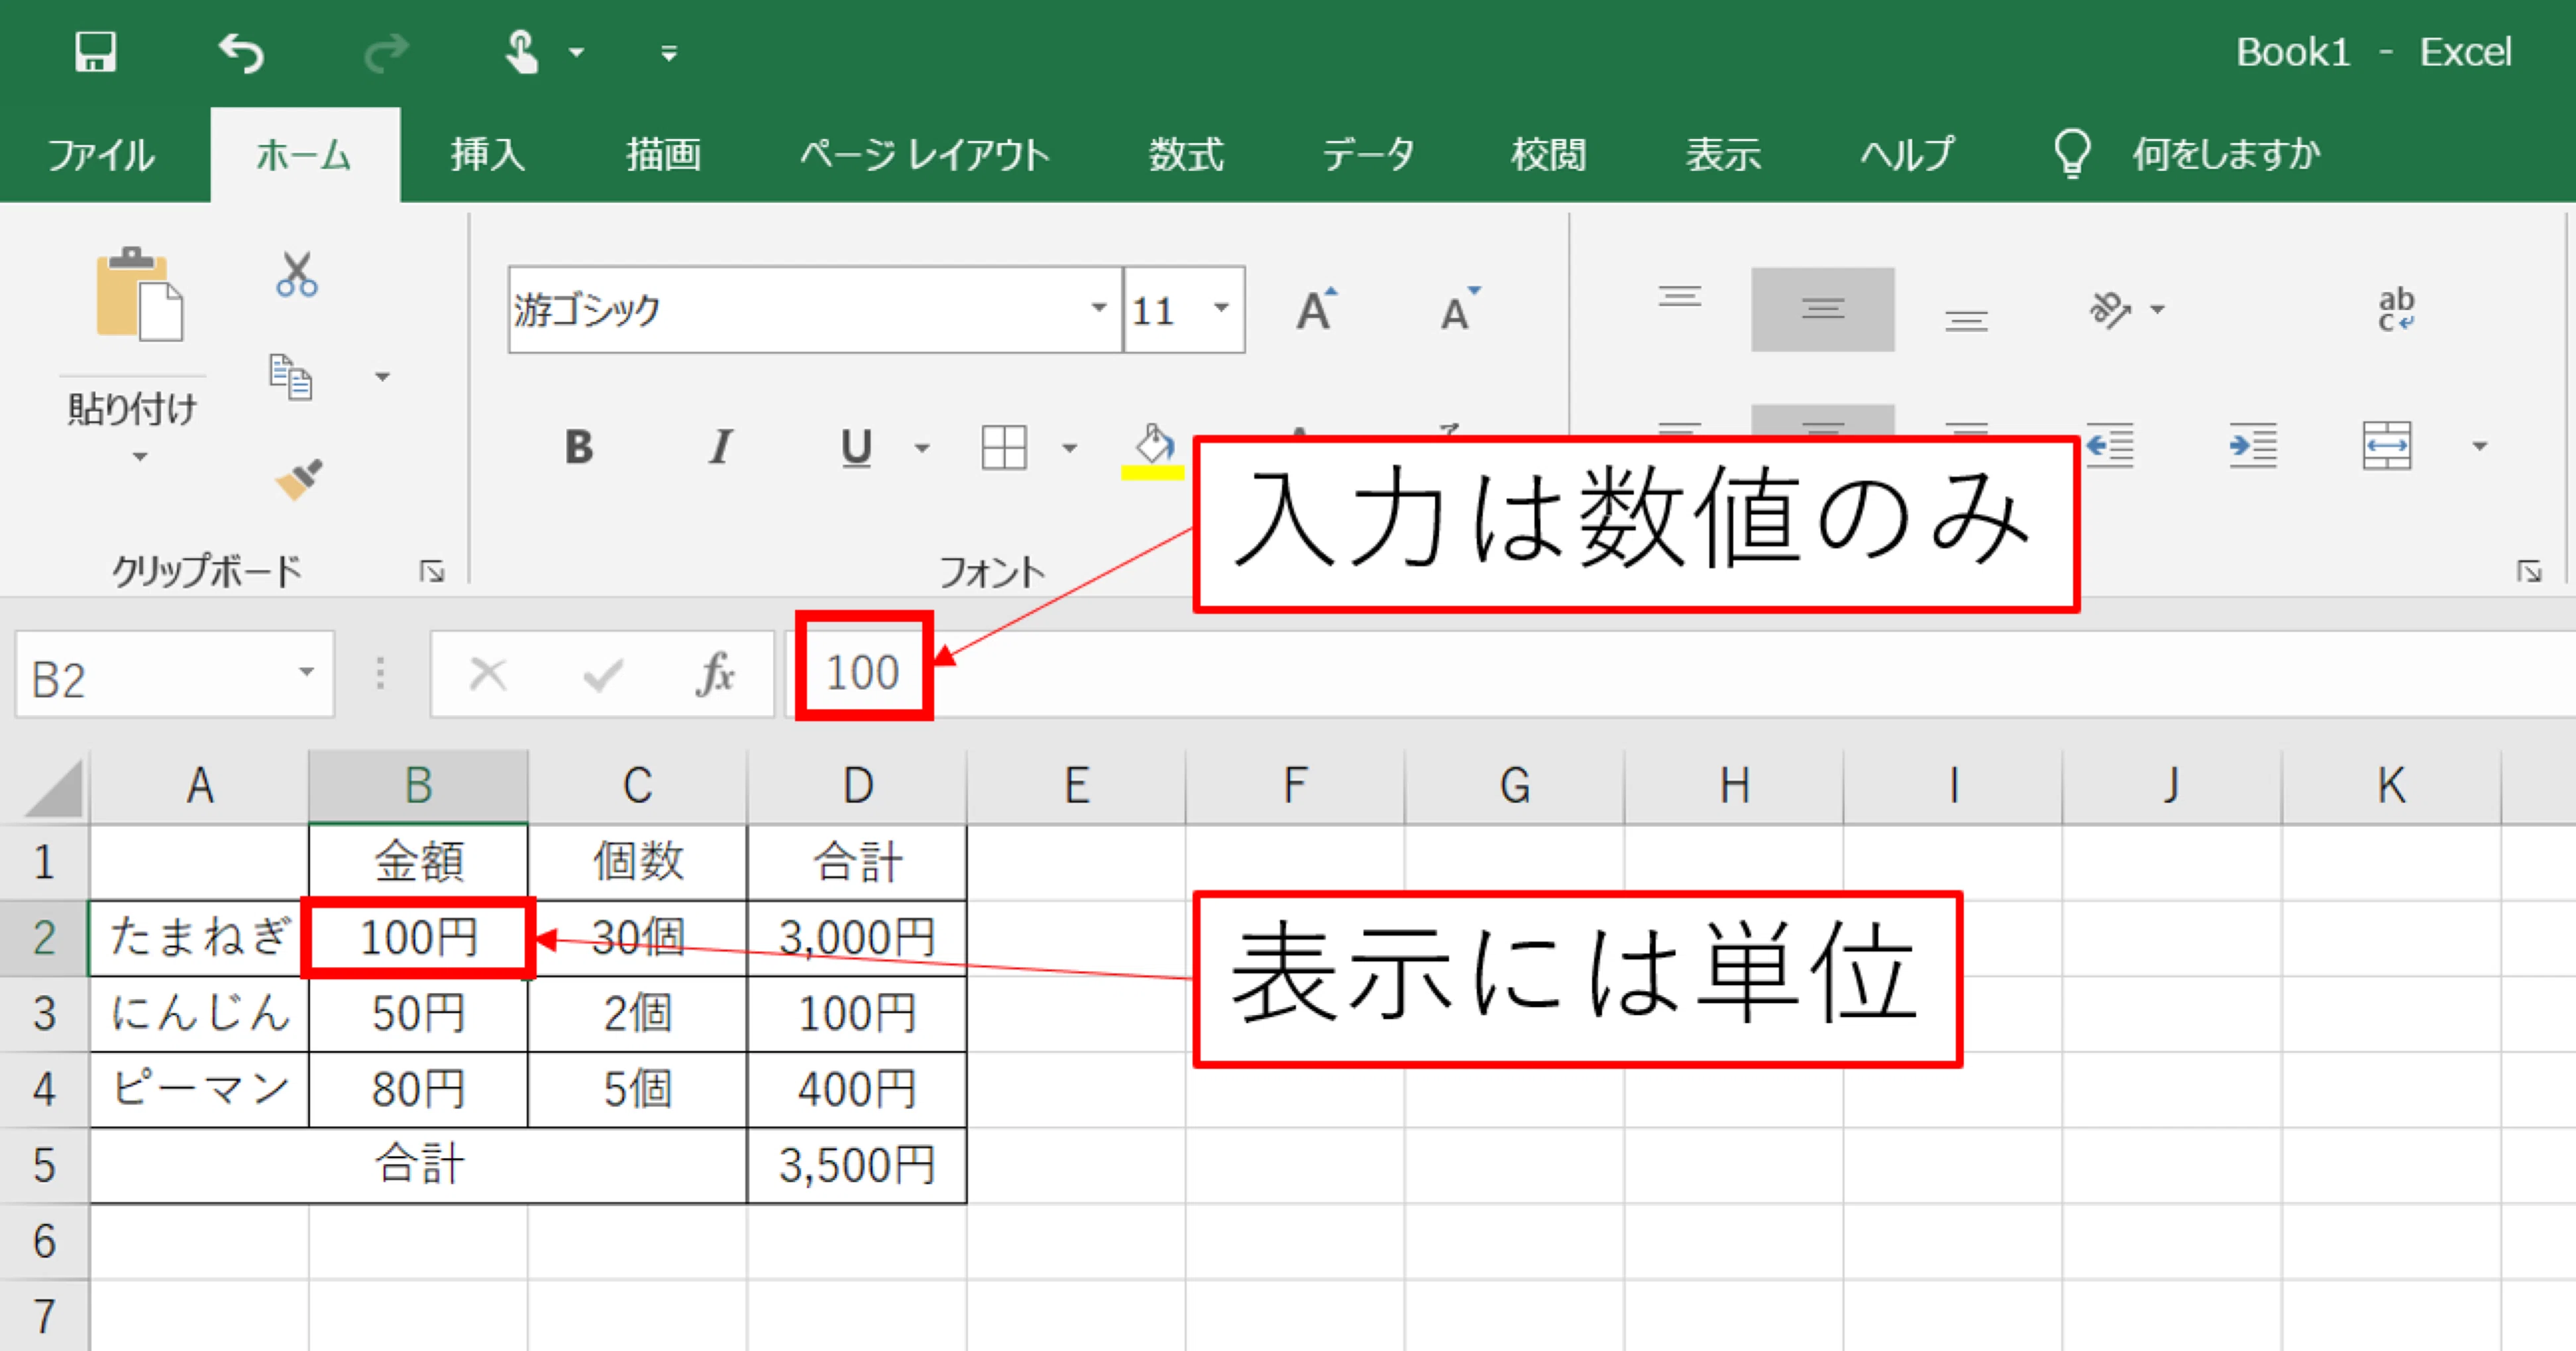Align text to bottom
The width and height of the screenshot is (2576, 1351).
1966,320
